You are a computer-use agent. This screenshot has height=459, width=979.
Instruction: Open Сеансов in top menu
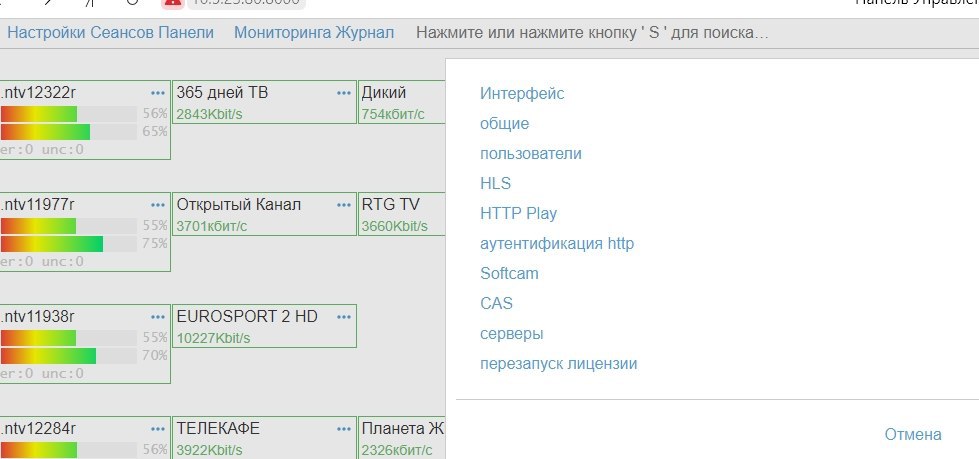click(122, 32)
